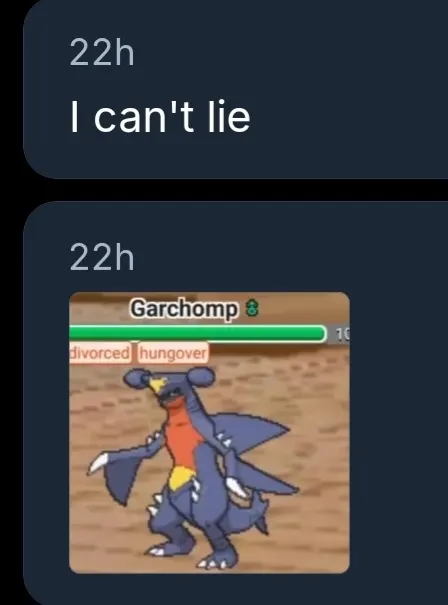Click the green HP bar
The image size is (448, 605).
(x=198, y=334)
